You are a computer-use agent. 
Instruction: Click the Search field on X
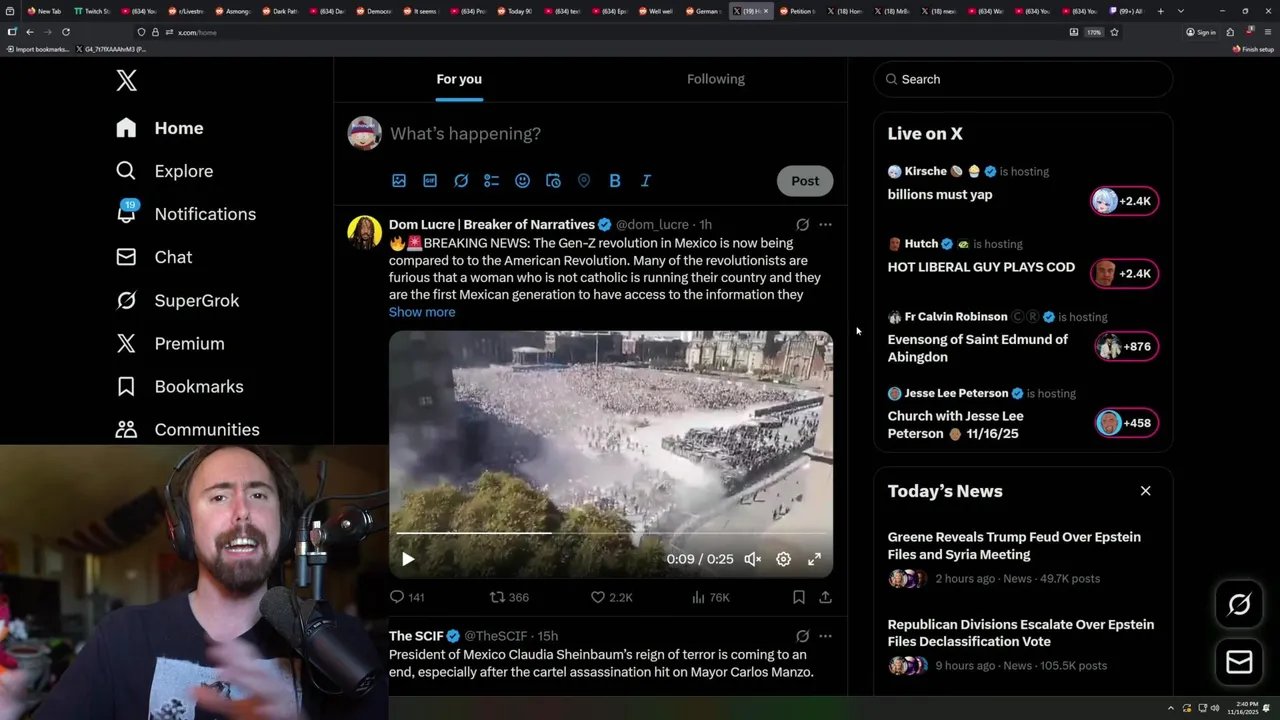click(1023, 79)
